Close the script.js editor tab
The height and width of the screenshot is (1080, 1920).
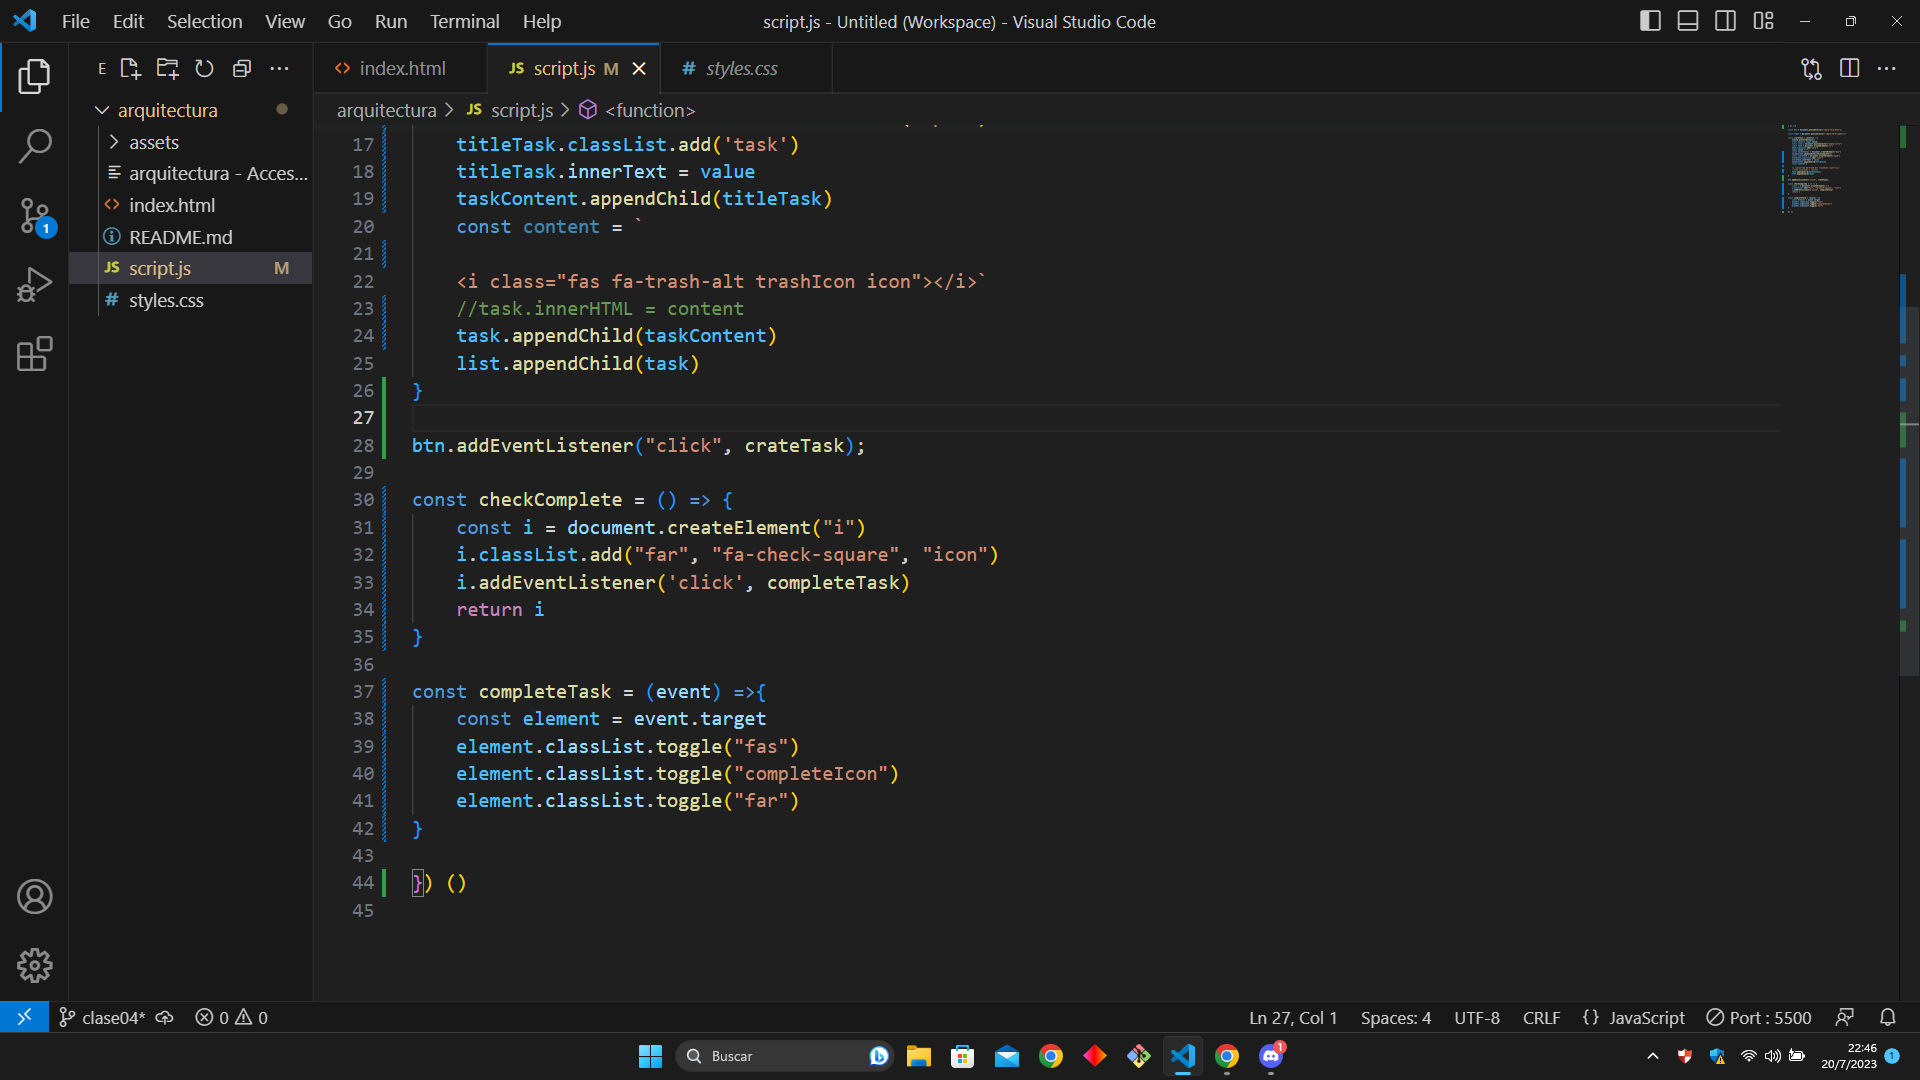639,69
